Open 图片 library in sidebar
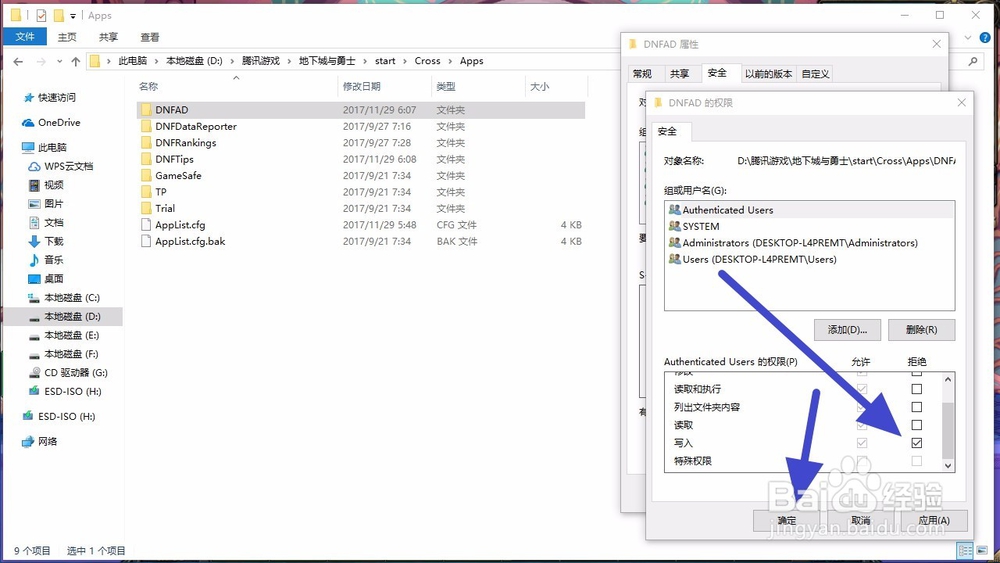Image resolution: width=1000 pixels, height=563 pixels. (47, 204)
